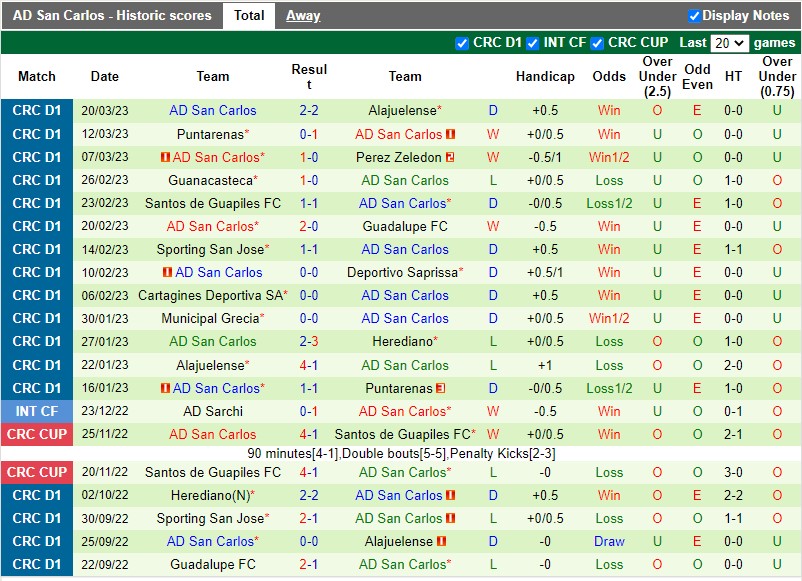Click the red card icon next to AD San Carlos on Heredano(N) row
The height and width of the screenshot is (581, 802).
click(451, 496)
